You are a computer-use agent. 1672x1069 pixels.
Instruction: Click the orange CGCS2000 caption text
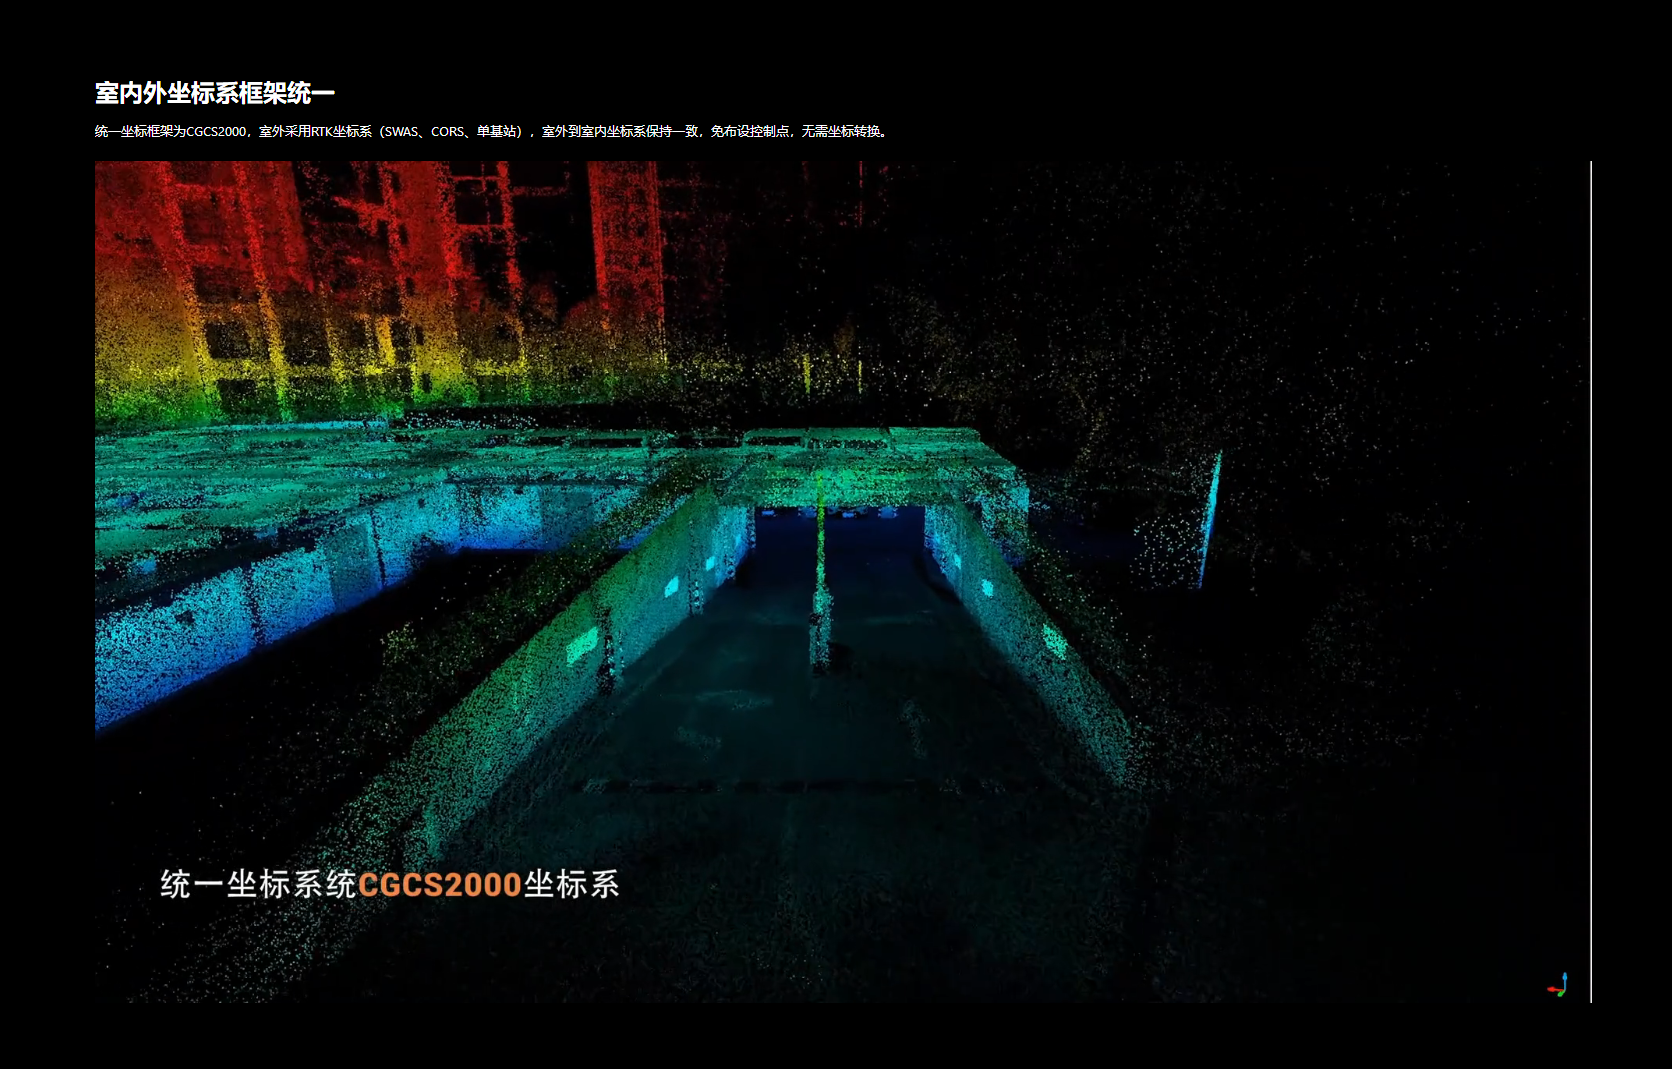[439, 885]
